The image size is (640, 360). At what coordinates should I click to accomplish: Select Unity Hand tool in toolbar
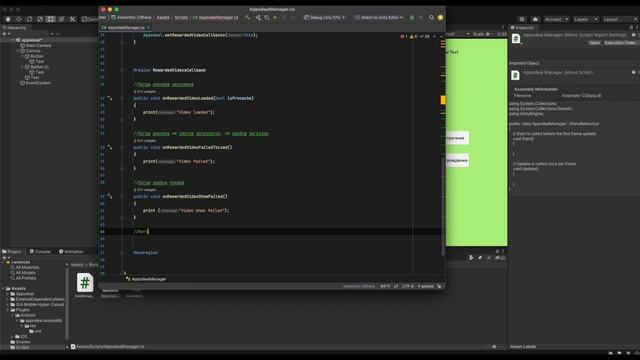click(x=8, y=19)
